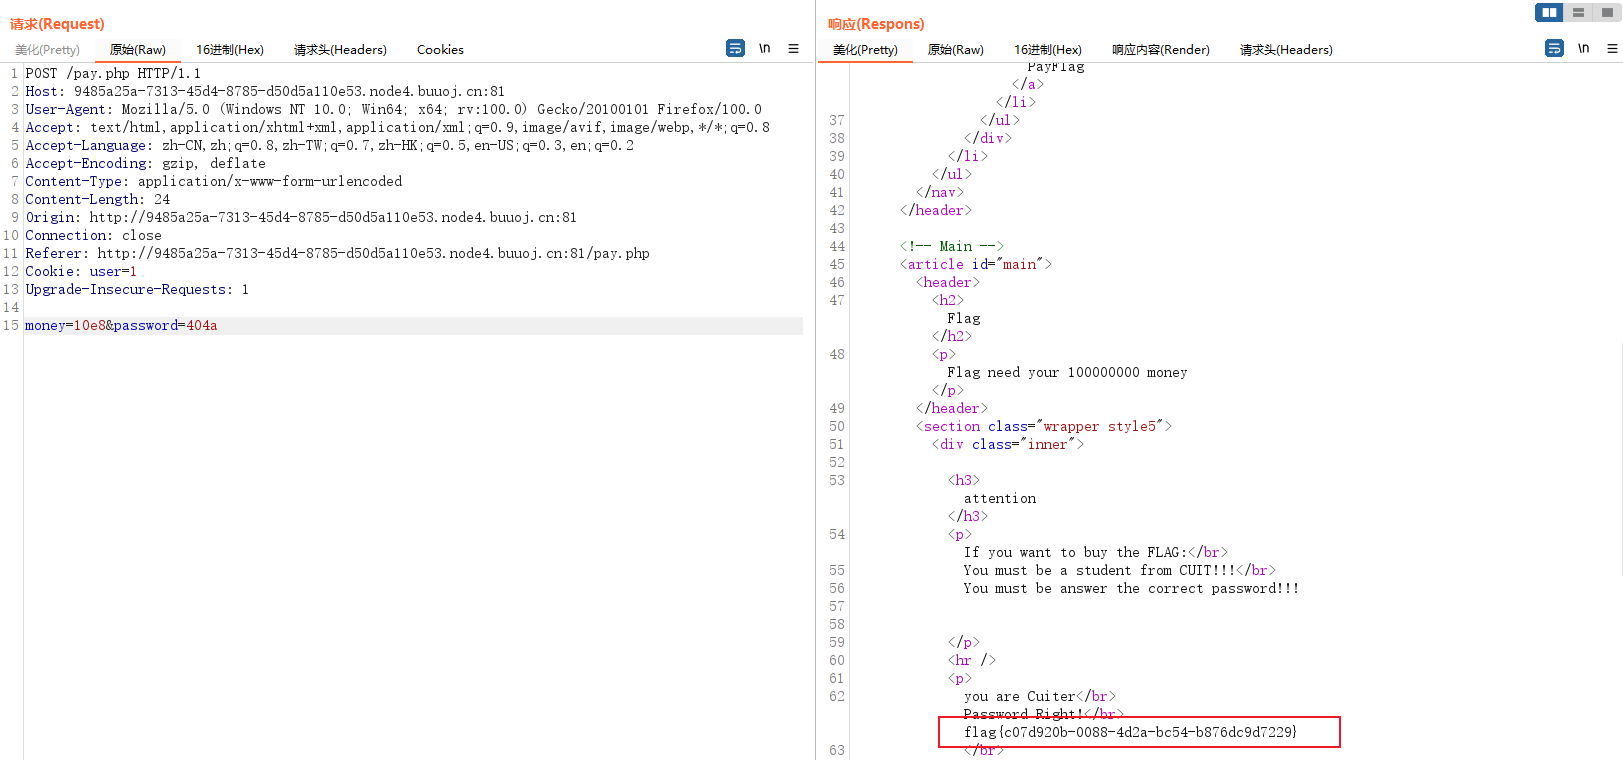Open hamburger options menu in Request panel
1623x760 pixels.
click(x=793, y=48)
